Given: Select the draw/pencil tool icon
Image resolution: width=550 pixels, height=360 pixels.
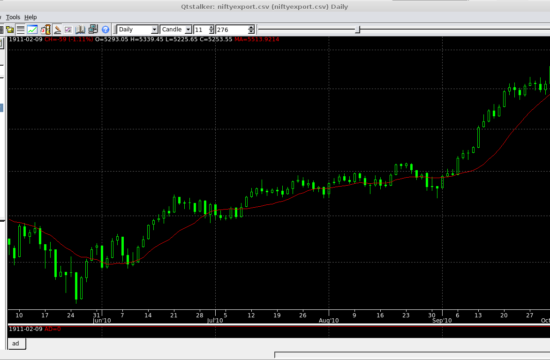Looking at the screenshot, I should click(57, 30).
